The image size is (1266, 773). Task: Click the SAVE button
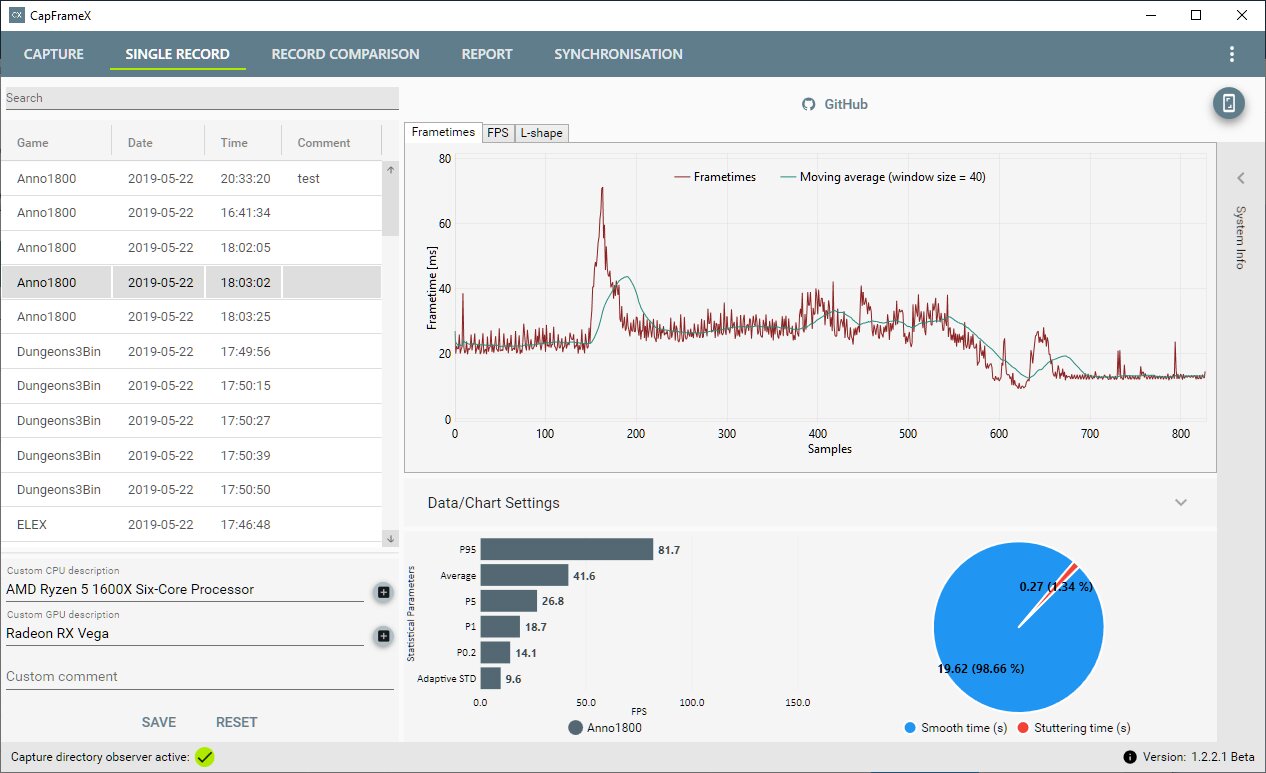159,722
